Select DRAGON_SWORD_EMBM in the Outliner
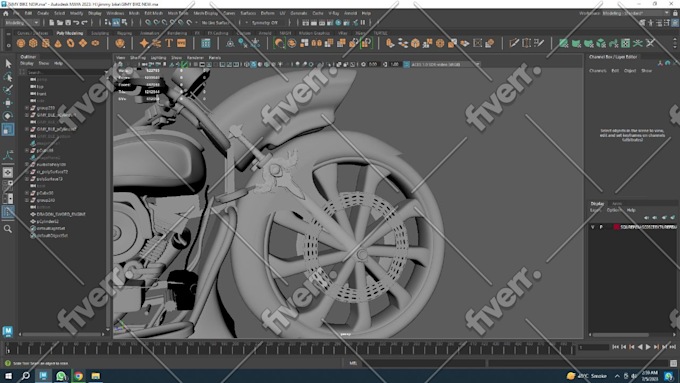The height and width of the screenshot is (383, 680). tap(61, 214)
